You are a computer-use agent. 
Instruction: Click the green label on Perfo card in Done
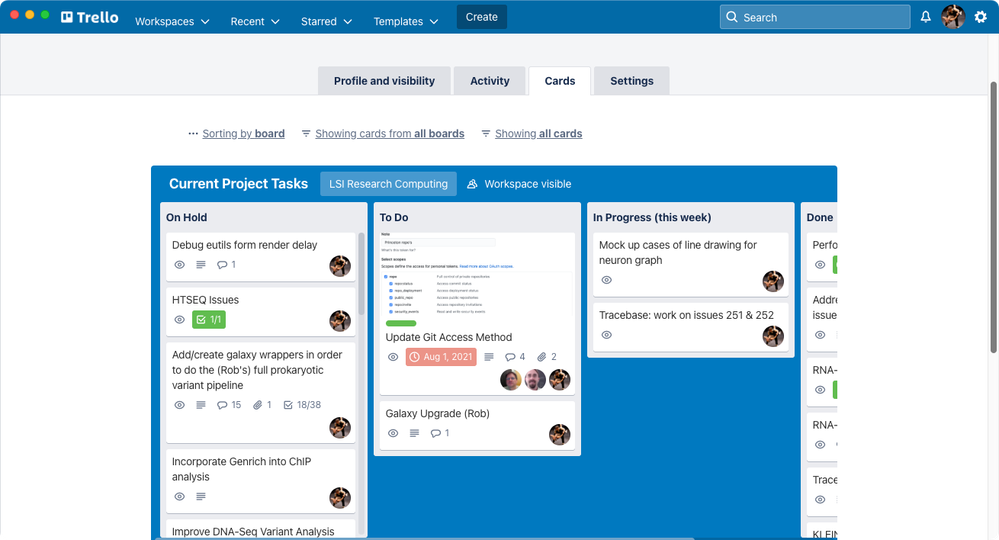pyautogui.click(x=835, y=264)
